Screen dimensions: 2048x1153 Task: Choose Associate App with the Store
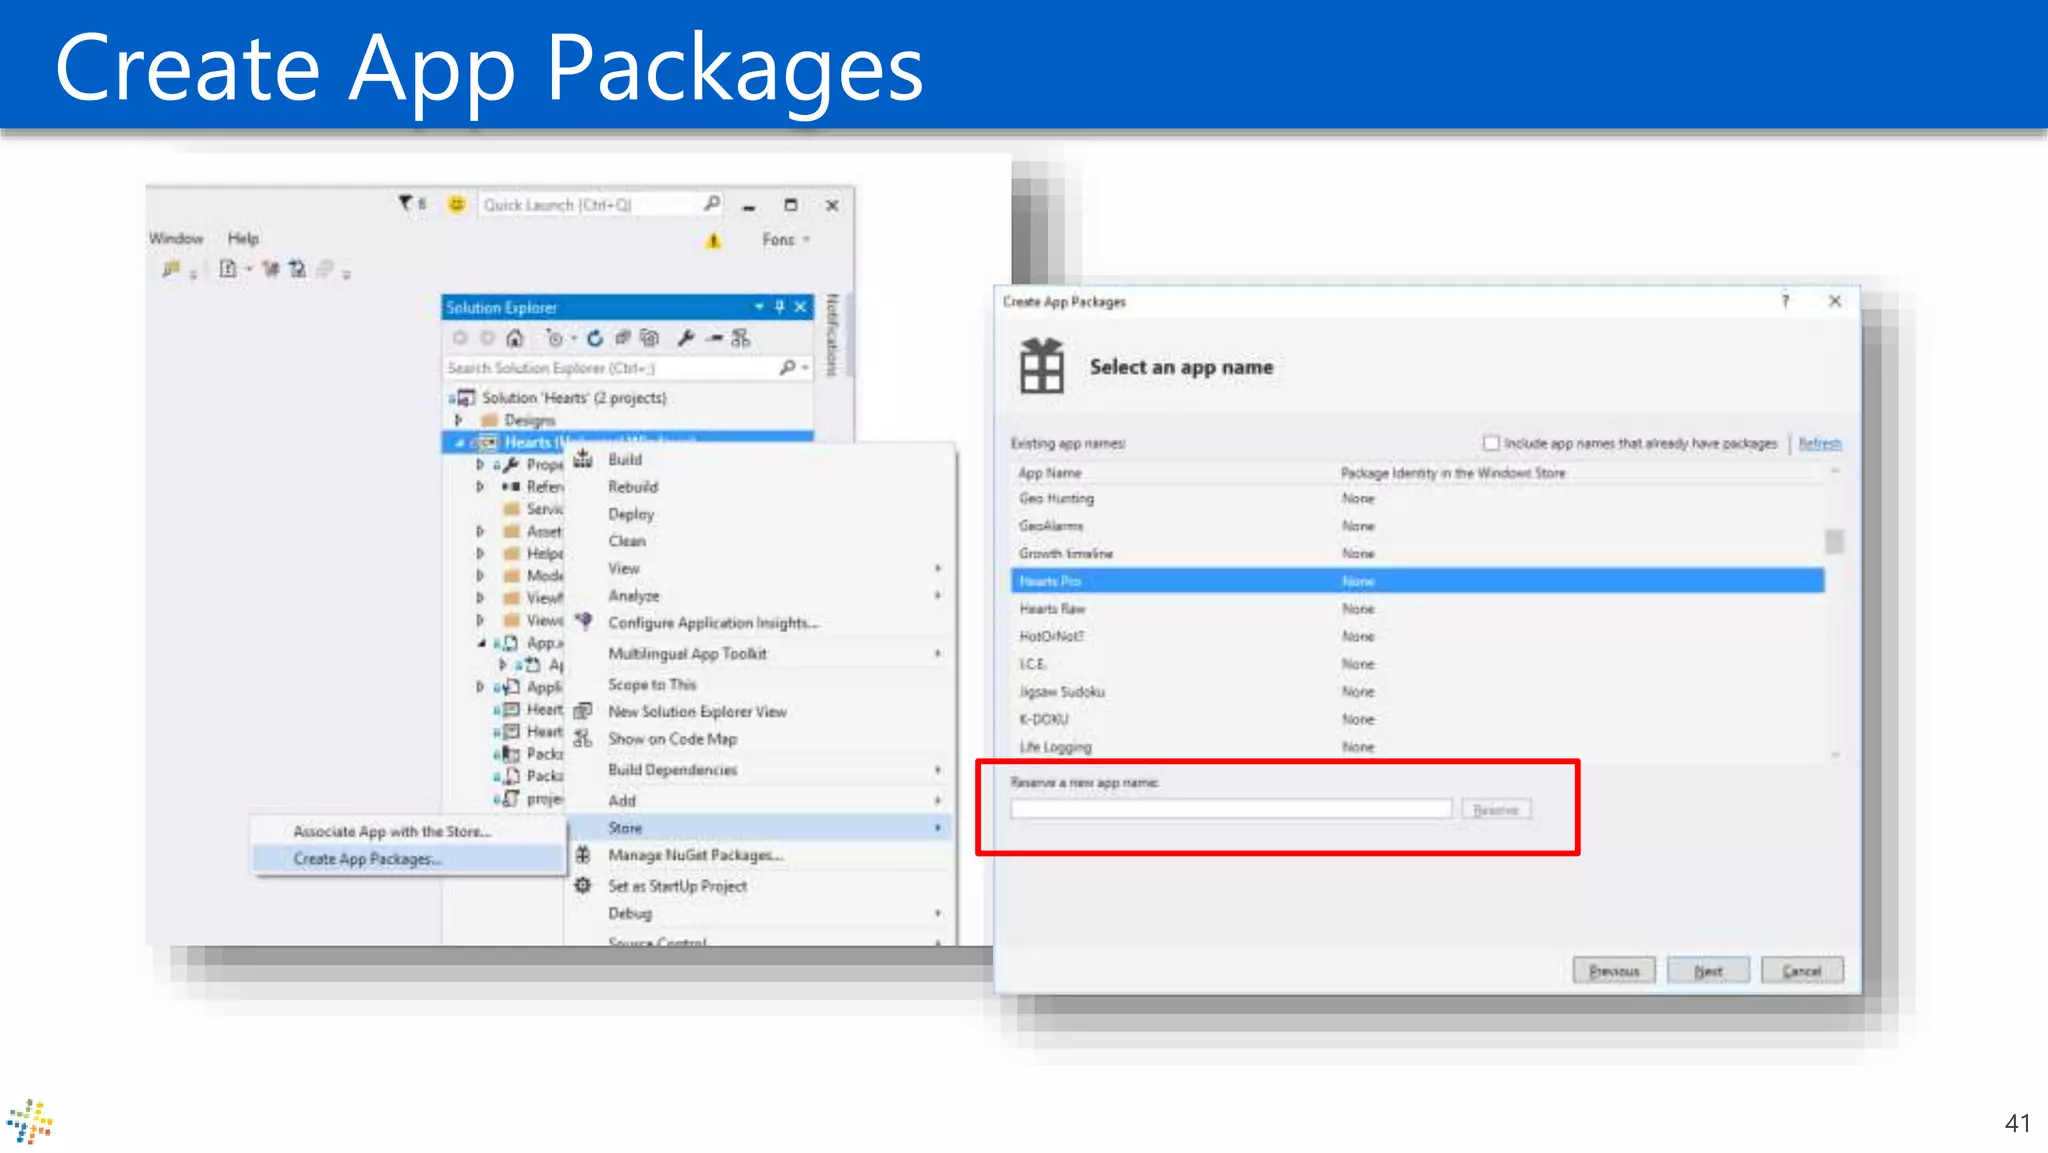pyautogui.click(x=406, y=831)
